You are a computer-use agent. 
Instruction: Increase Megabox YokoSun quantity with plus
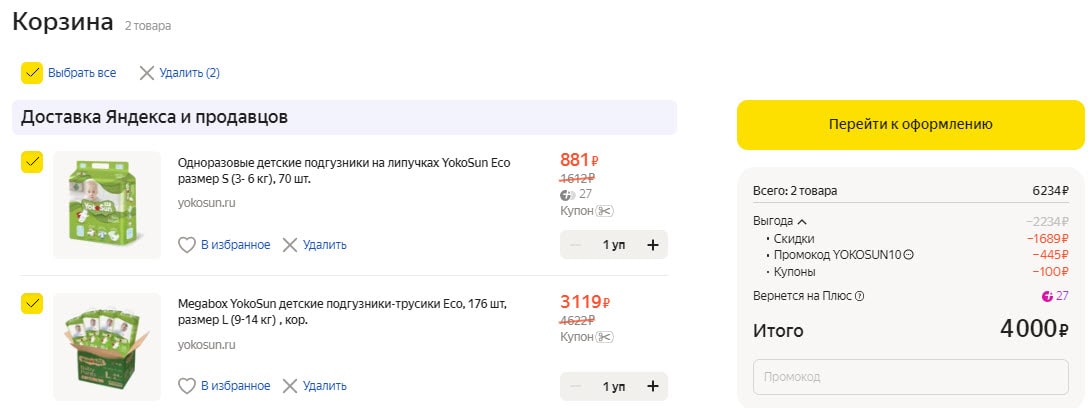(x=653, y=386)
